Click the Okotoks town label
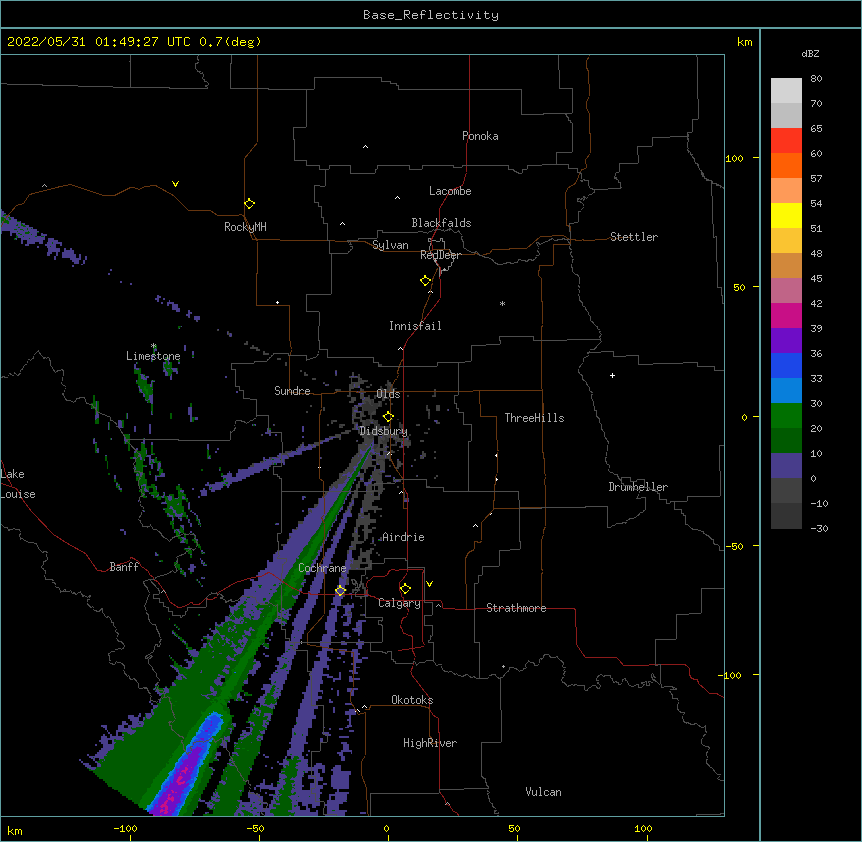 coord(412,700)
